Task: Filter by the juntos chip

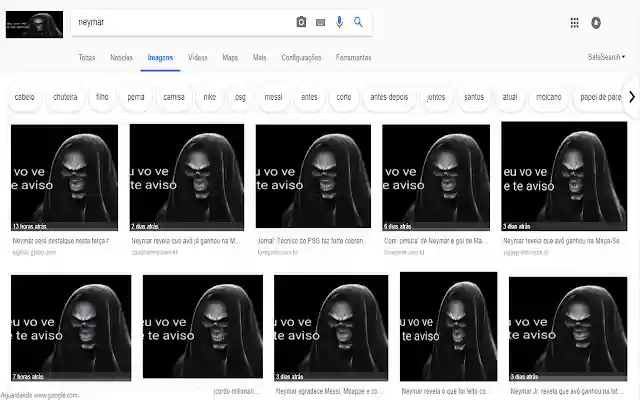Action: (436, 97)
